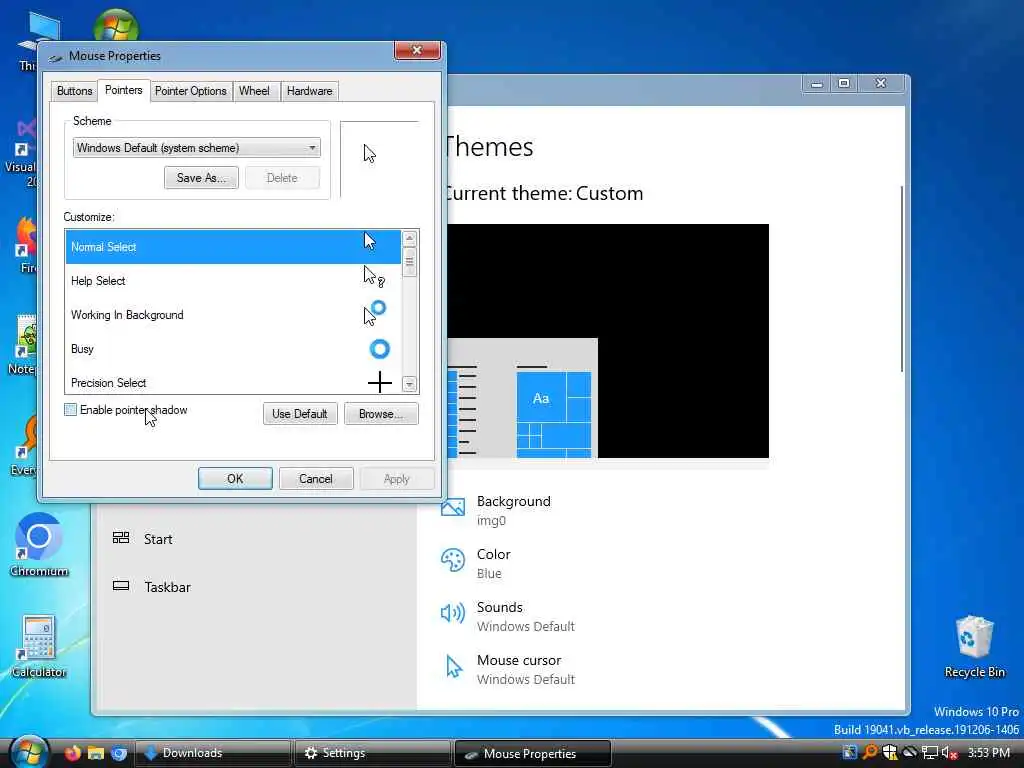Click the 3:53 PM clock
The height and width of the screenshot is (768, 1024).
point(989,753)
